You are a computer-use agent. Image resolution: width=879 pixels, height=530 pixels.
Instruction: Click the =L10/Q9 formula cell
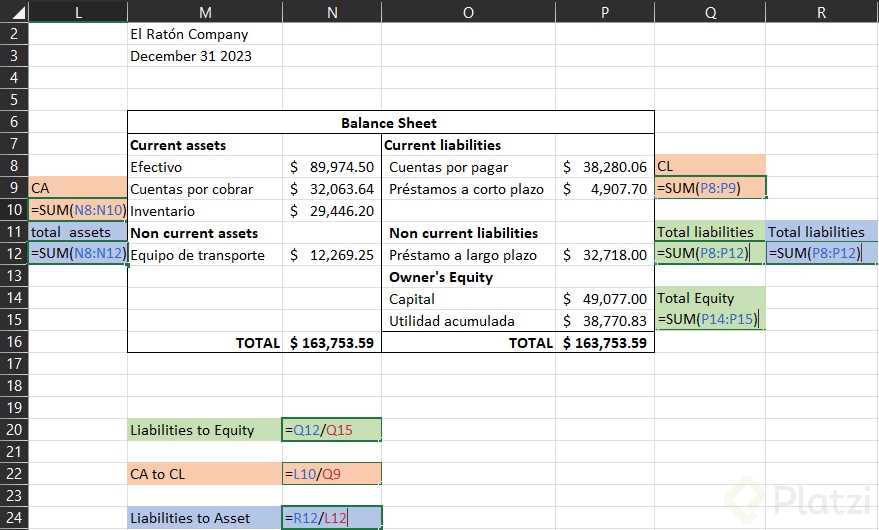pyautogui.click(x=332, y=474)
